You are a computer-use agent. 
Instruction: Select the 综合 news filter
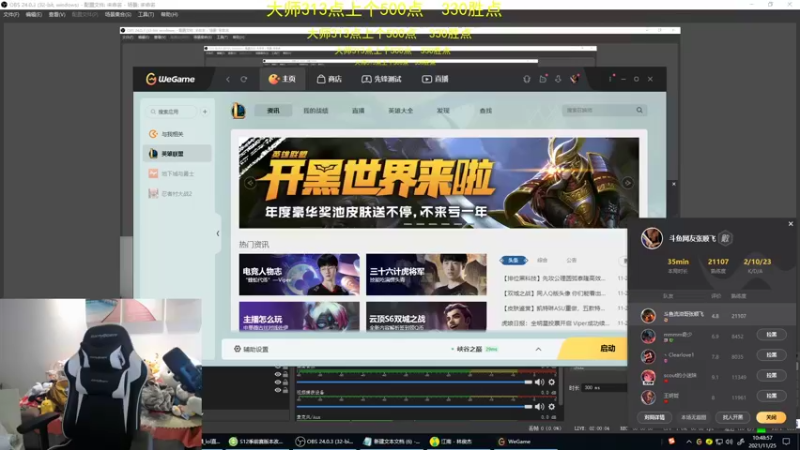click(542, 260)
